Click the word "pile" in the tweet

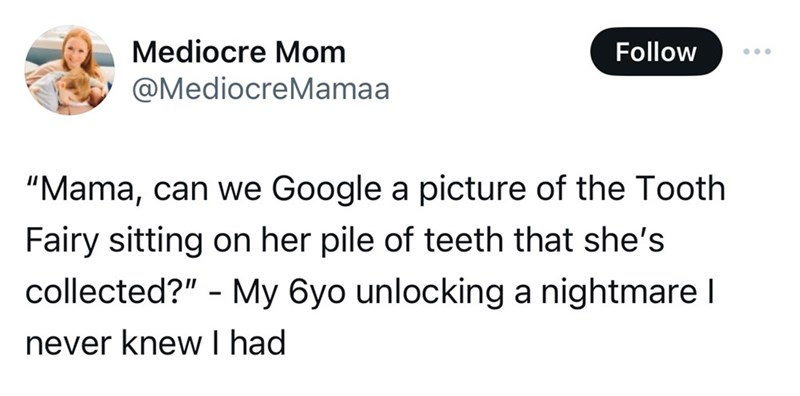[x=339, y=242]
